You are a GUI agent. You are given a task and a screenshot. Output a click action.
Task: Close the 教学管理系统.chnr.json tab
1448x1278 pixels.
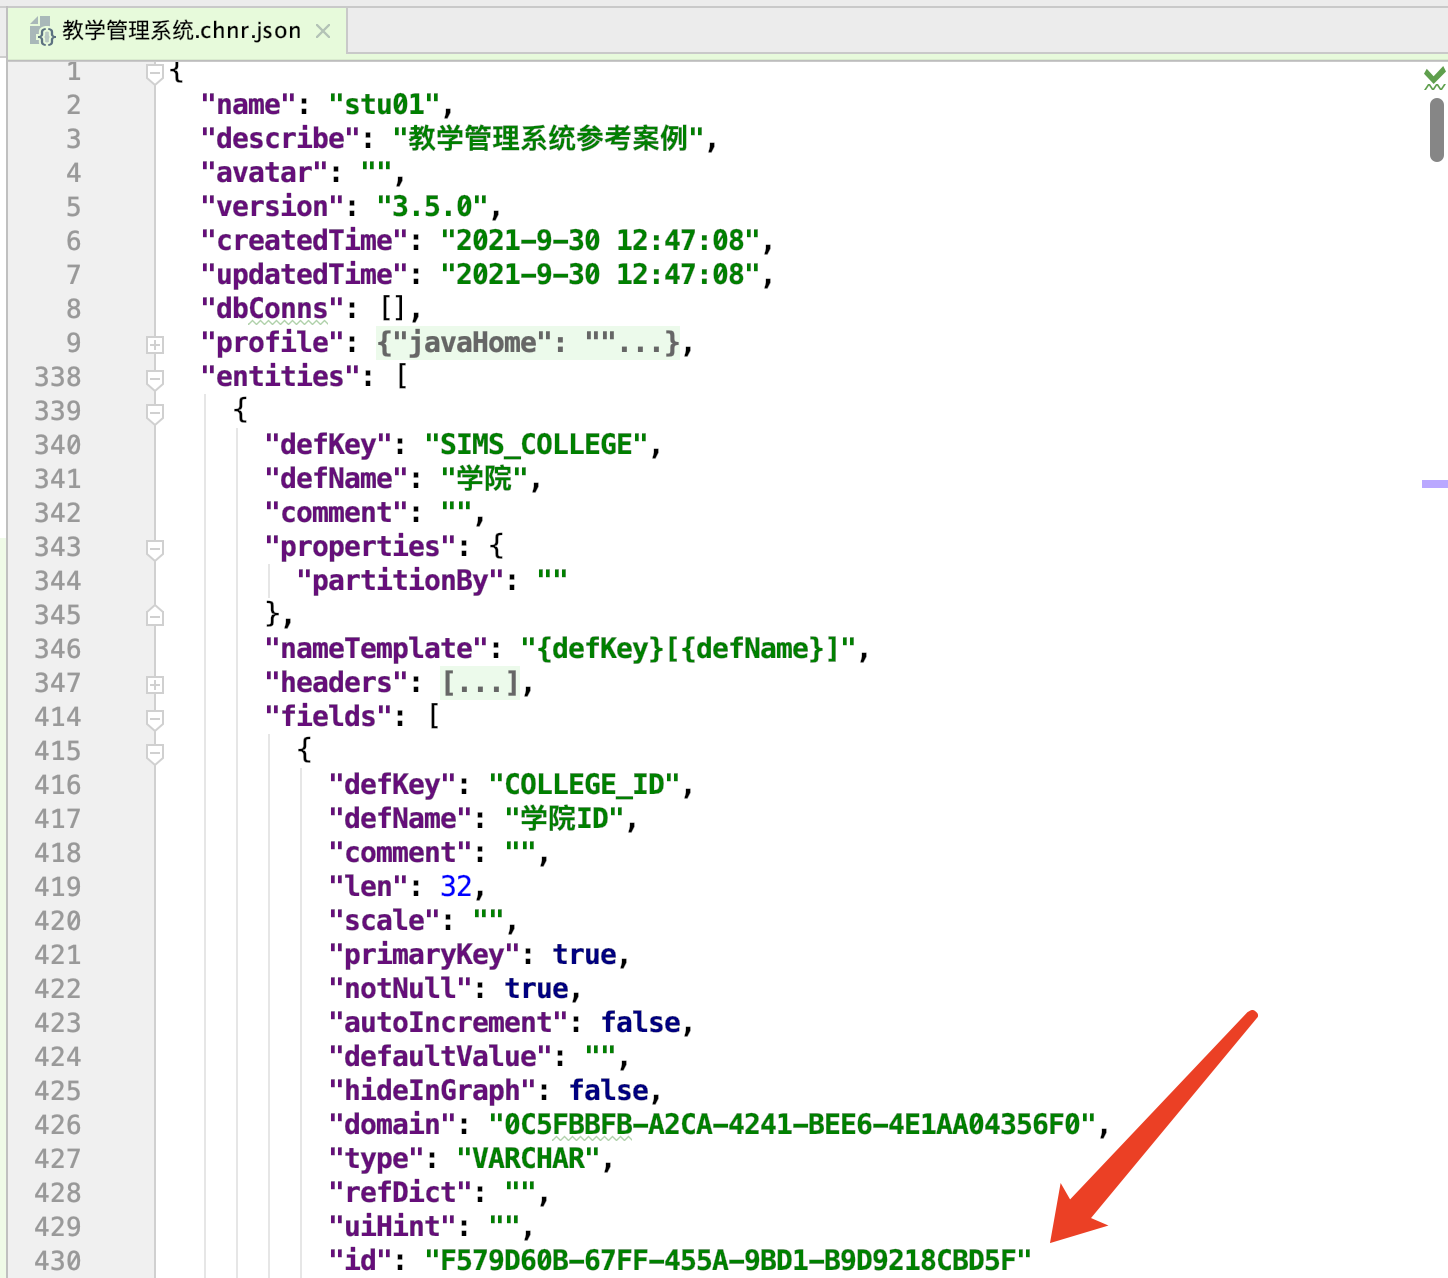[323, 31]
